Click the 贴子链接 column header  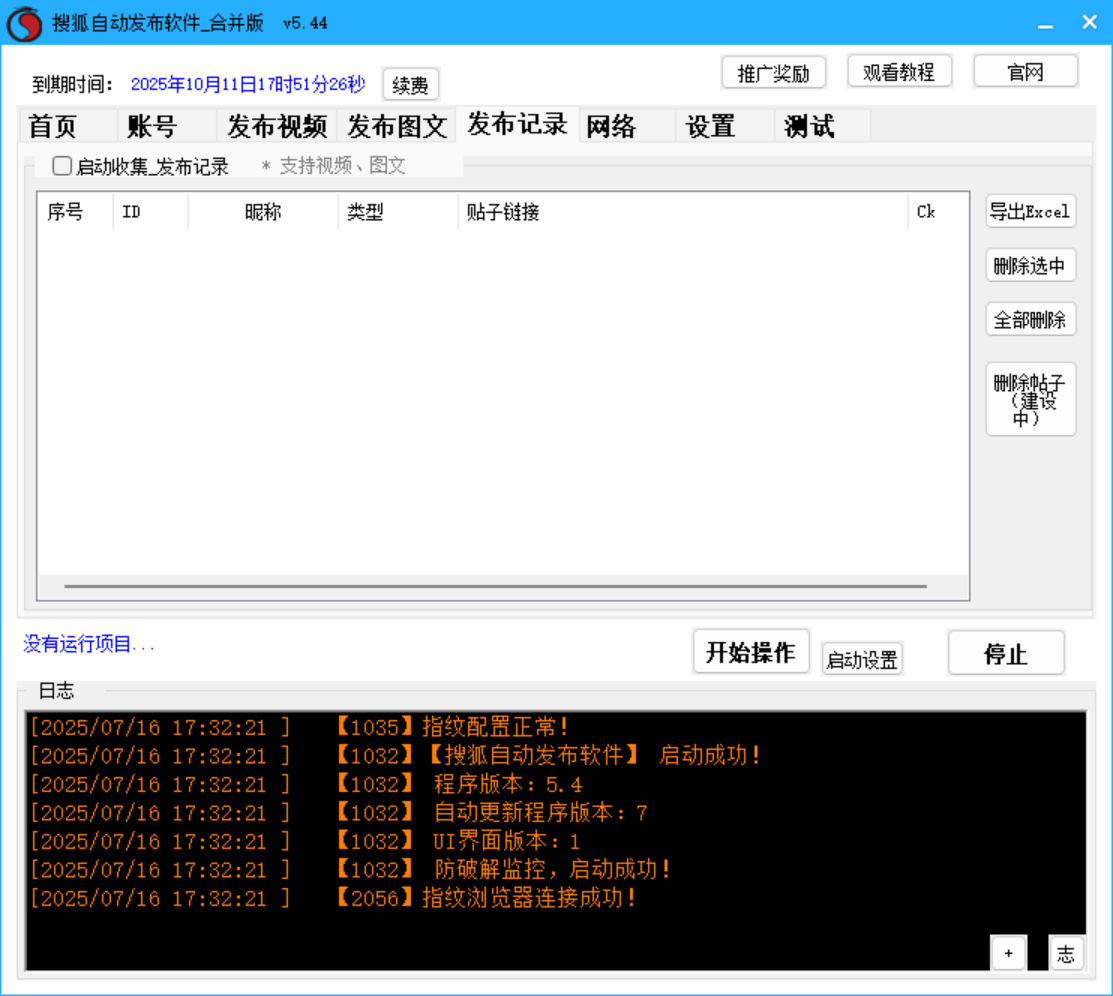(683, 212)
